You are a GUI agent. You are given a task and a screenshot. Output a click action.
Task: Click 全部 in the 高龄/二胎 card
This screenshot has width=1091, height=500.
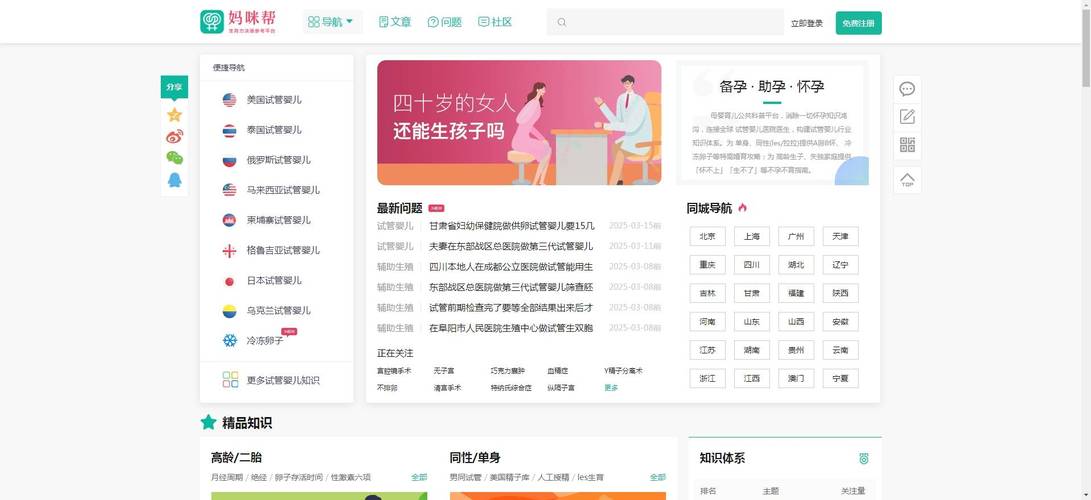[x=419, y=477]
